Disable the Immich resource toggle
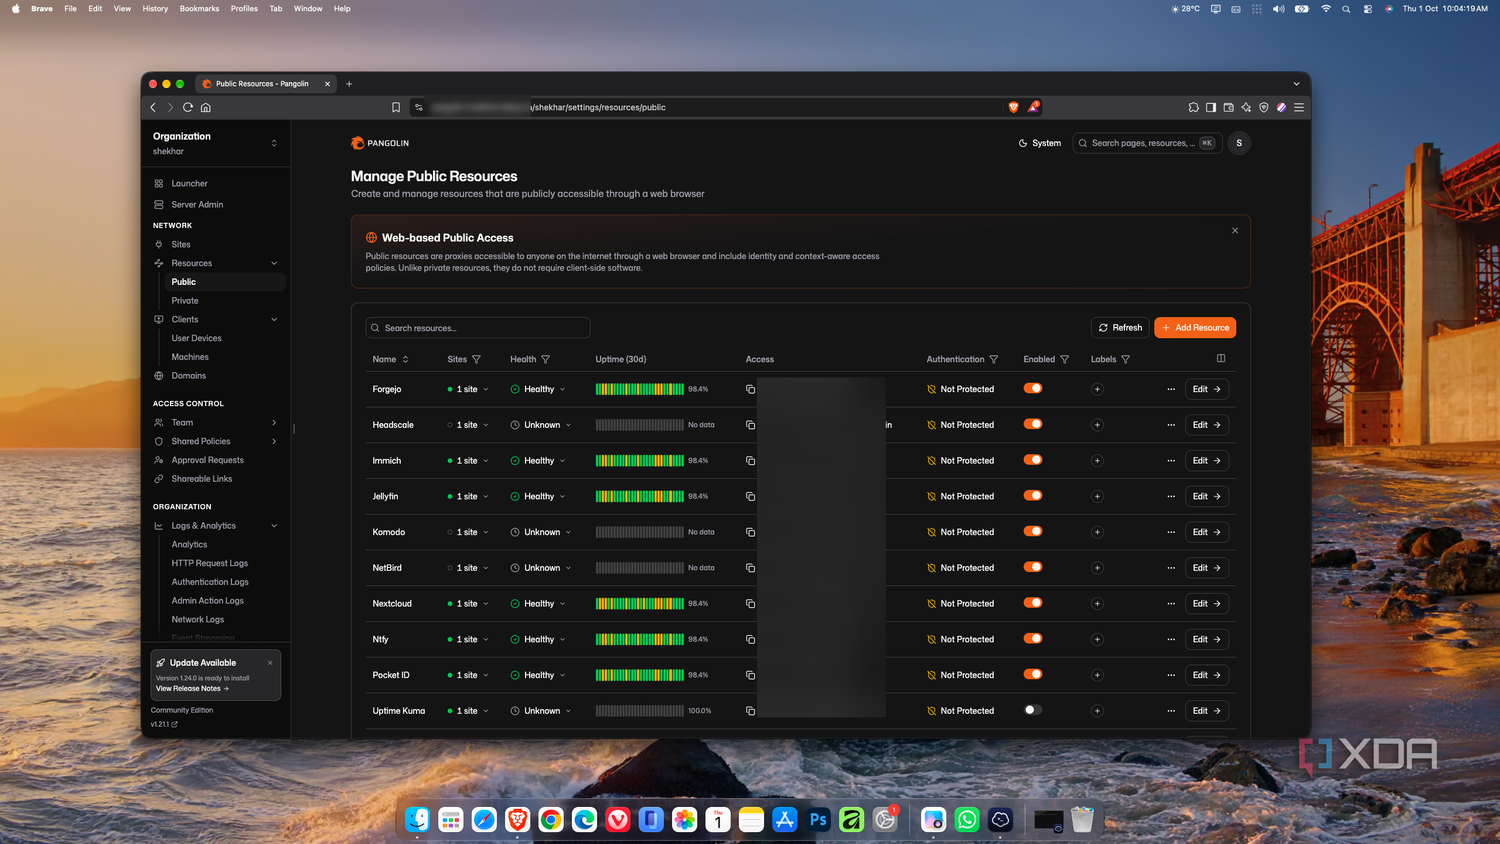The width and height of the screenshot is (1500, 844). tap(1033, 460)
